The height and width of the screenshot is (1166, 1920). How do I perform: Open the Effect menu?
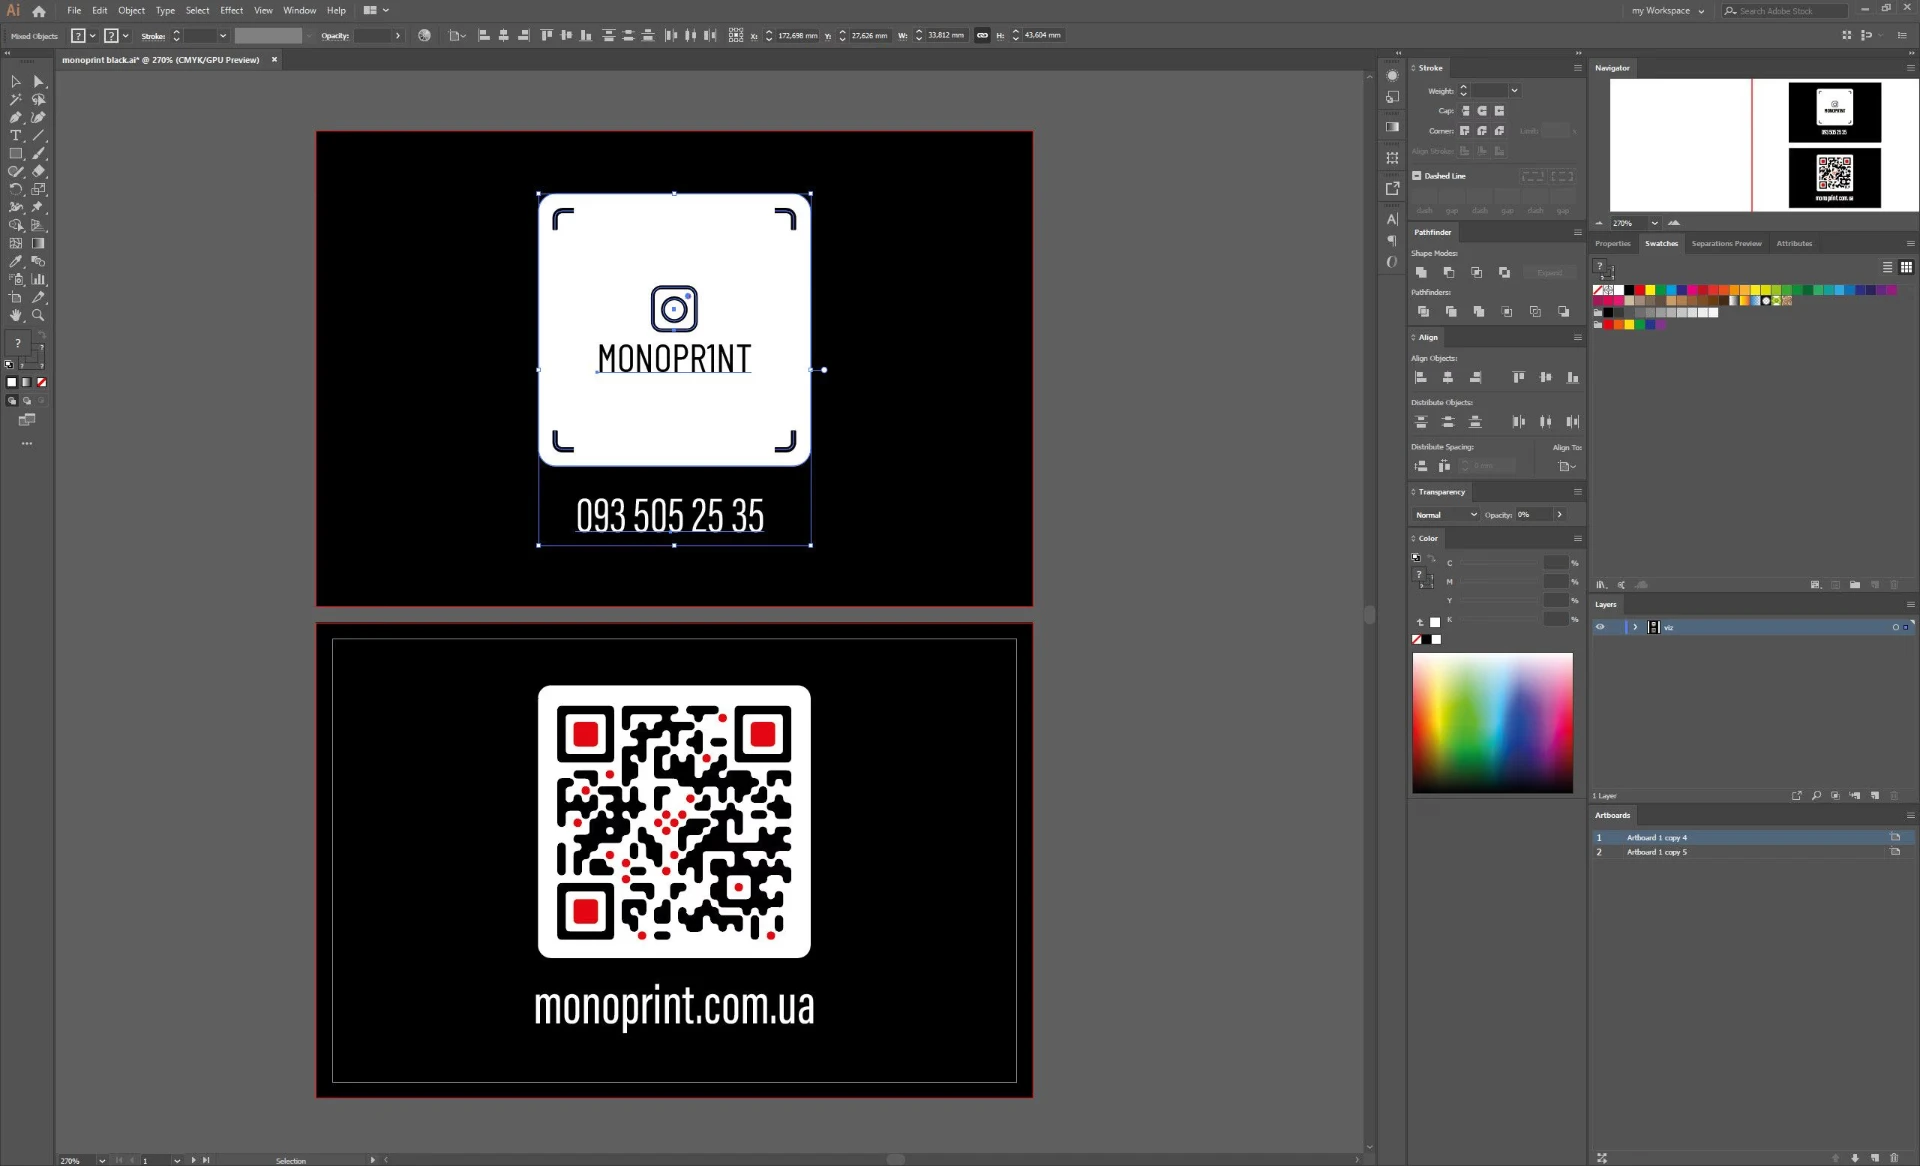231,11
